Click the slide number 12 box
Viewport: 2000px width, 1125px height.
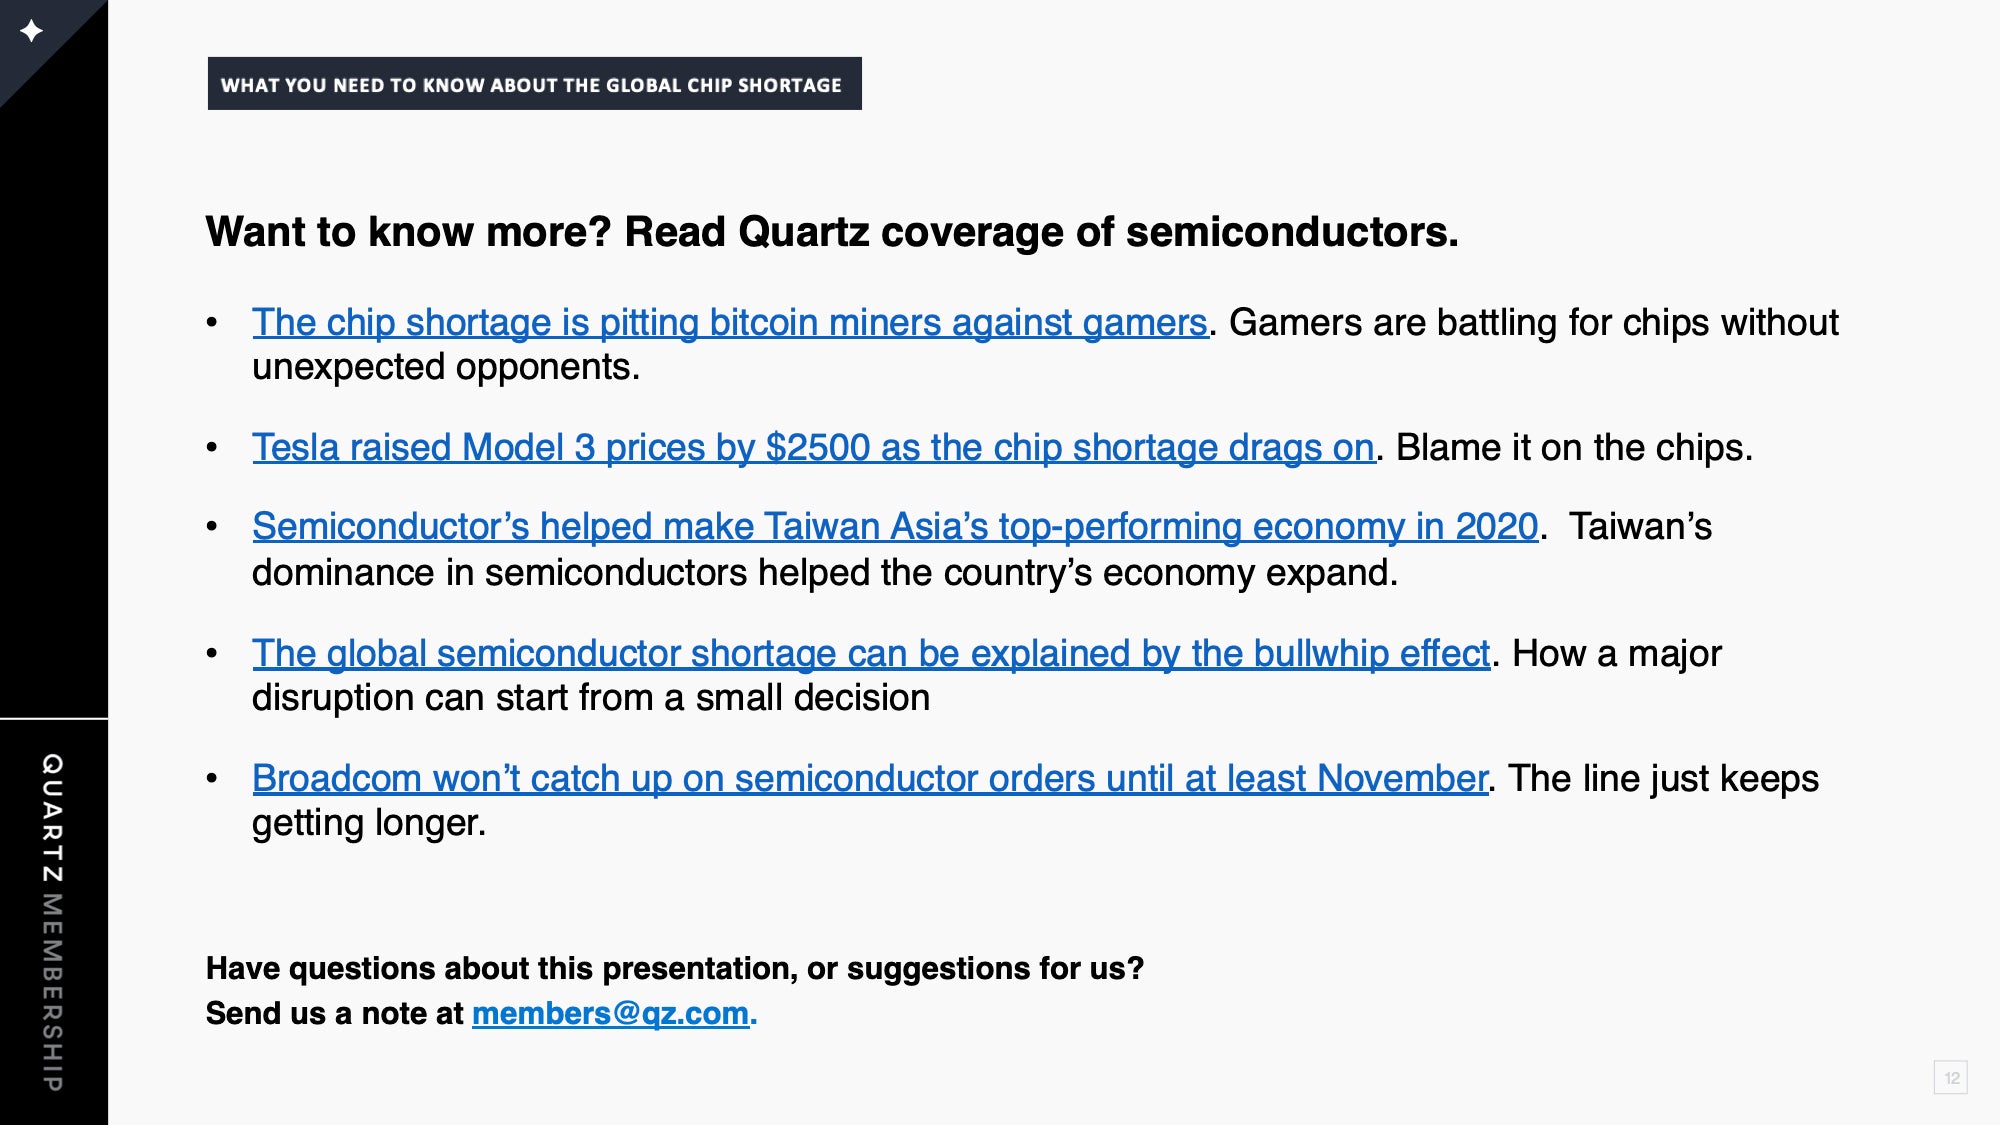pyautogui.click(x=1950, y=1078)
